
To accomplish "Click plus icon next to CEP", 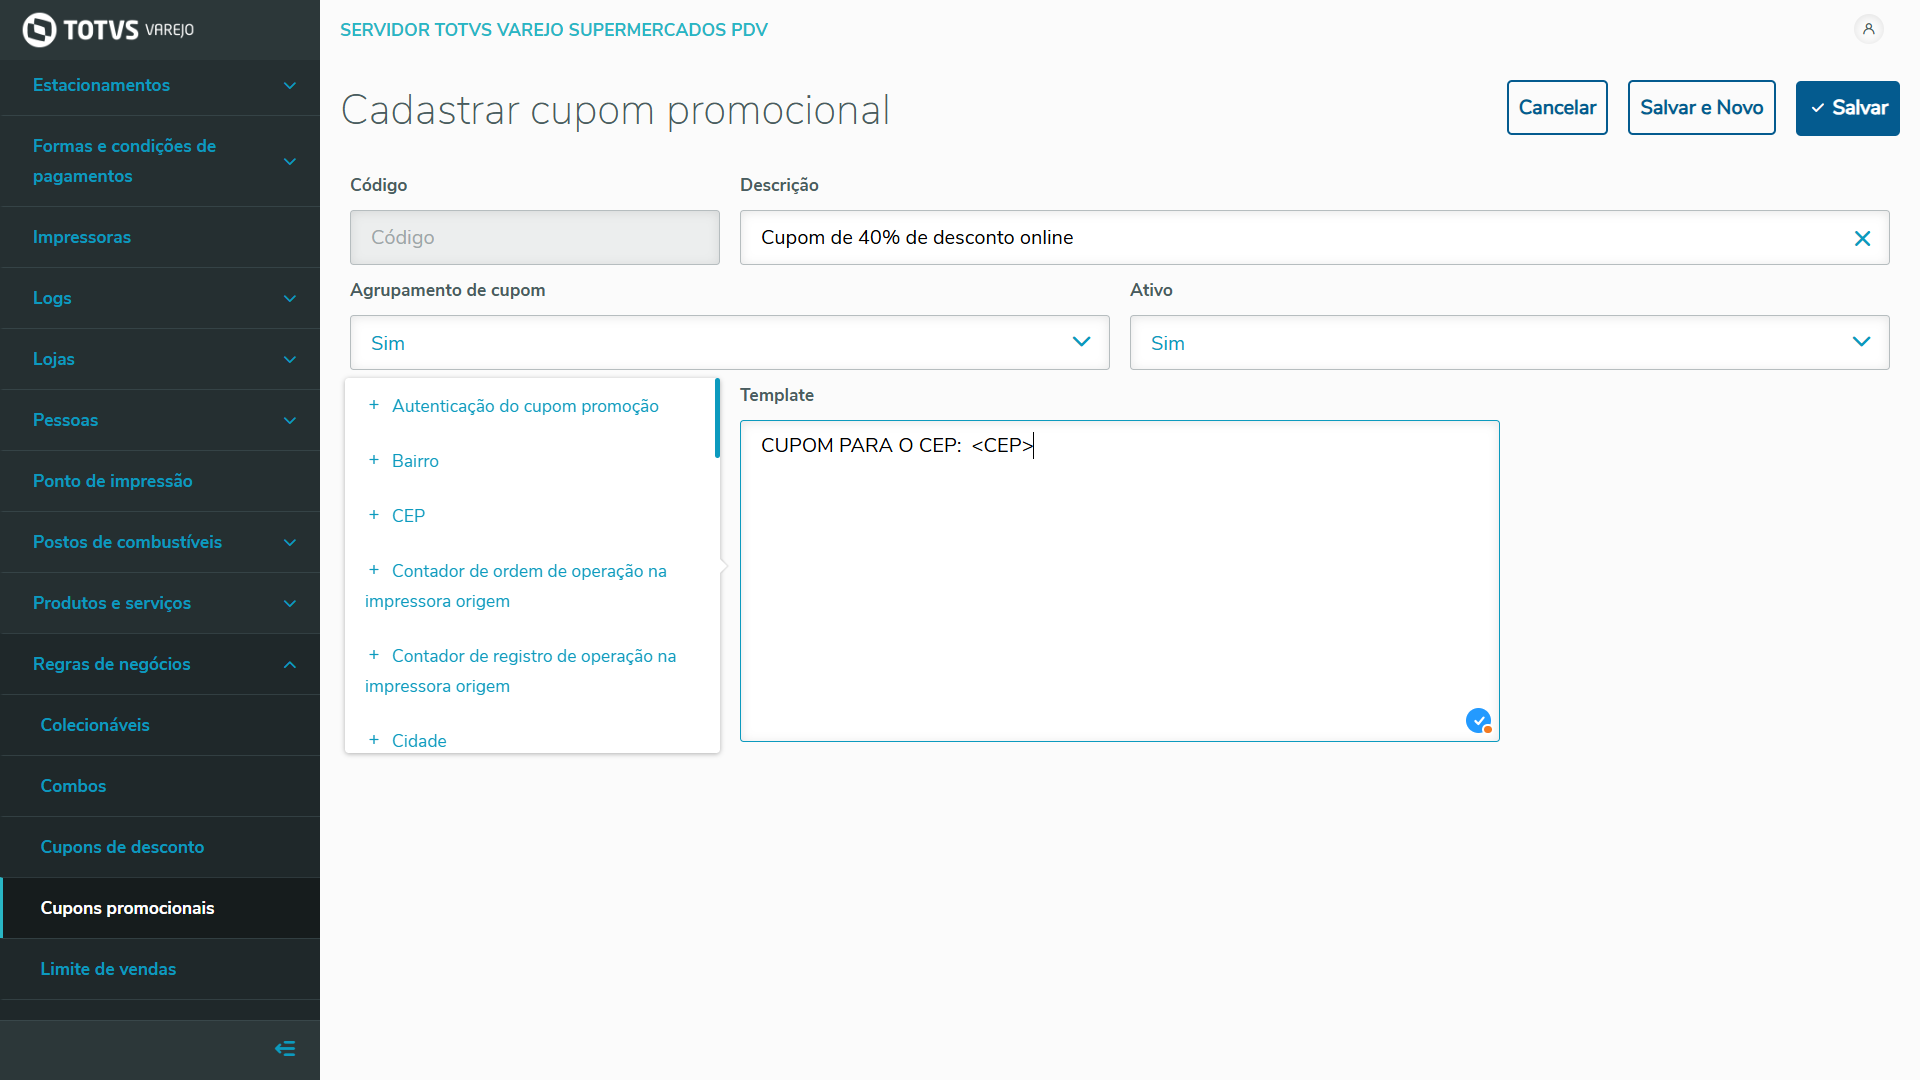I will [x=374, y=515].
